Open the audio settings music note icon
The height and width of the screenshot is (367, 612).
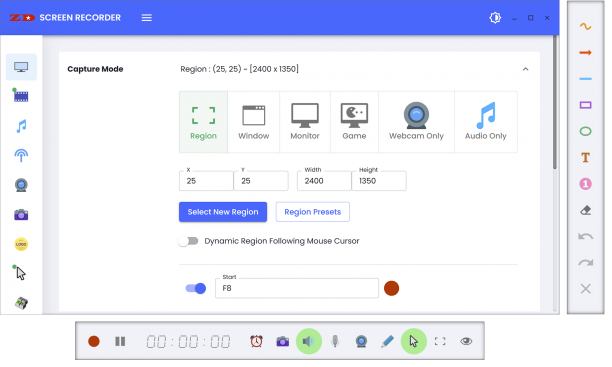tap(21, 126)
